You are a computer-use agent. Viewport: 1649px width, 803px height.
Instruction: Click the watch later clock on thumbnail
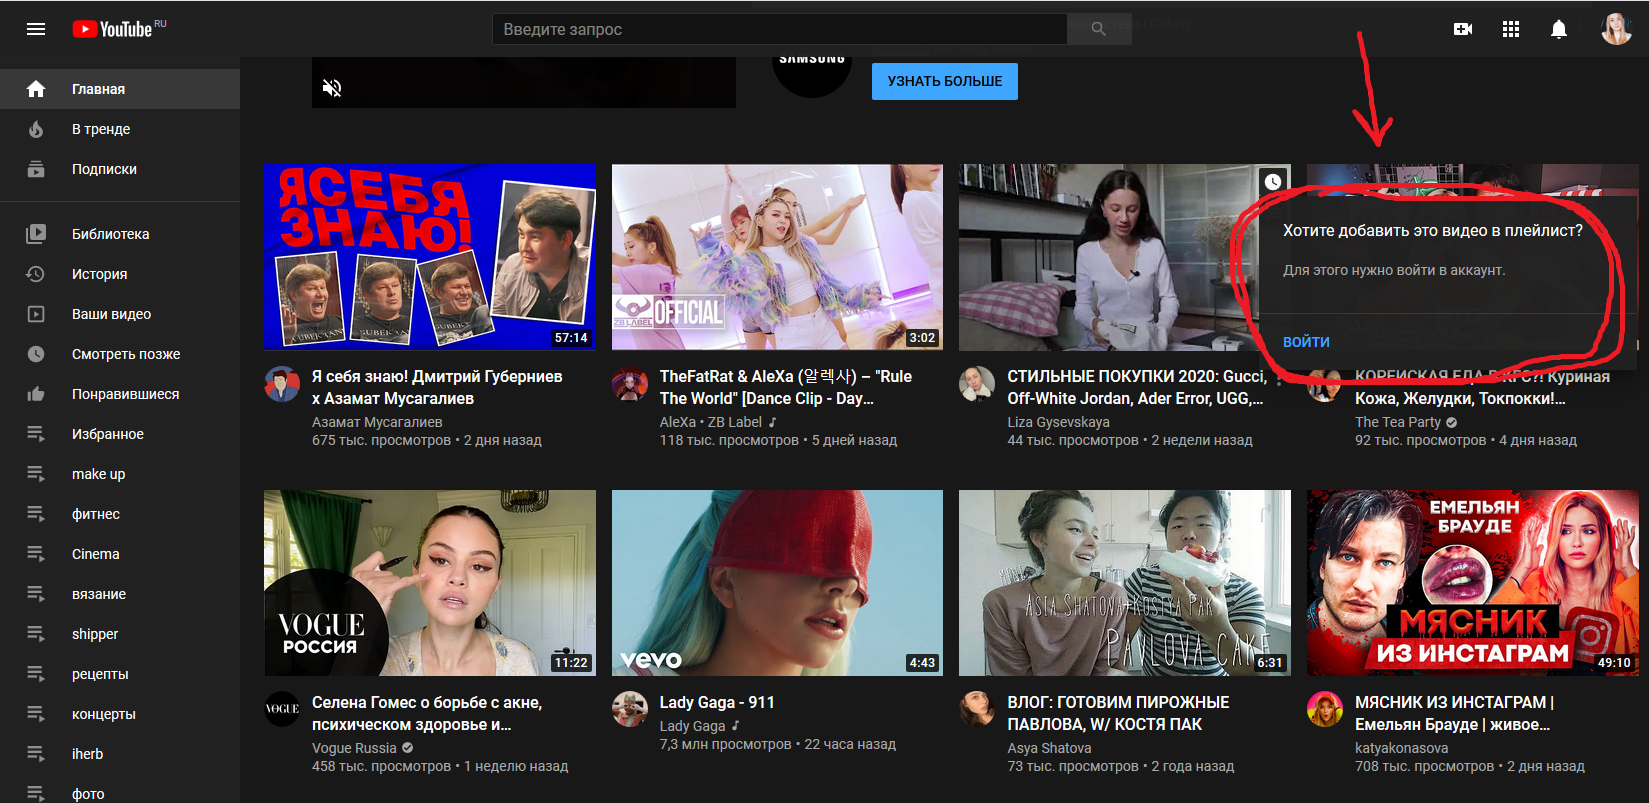1272,182
